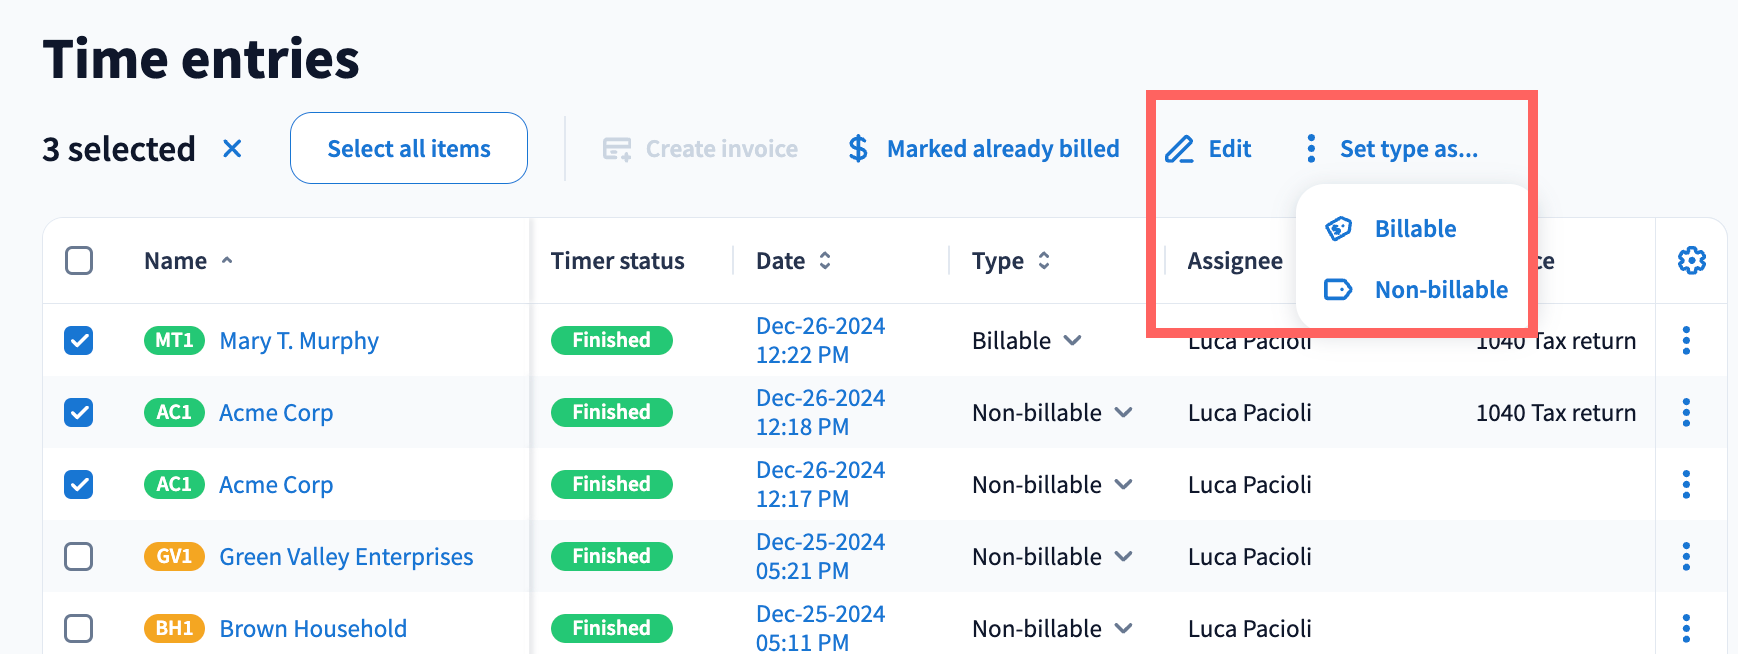This screenshot has width=1738, height=654.
Task: Sort the table by Date column
Action: point(825,261)
